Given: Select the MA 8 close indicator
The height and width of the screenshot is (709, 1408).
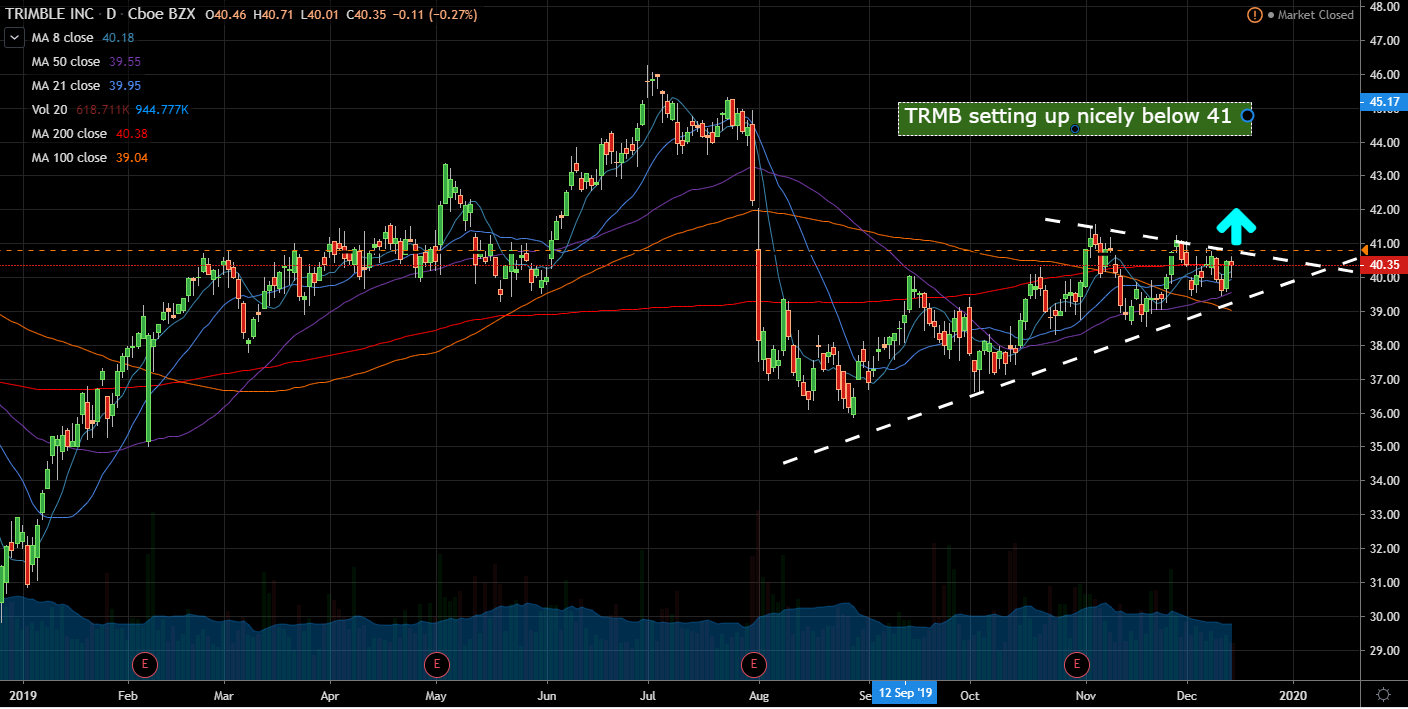Looking at the screenshot, I should (62, 38).
